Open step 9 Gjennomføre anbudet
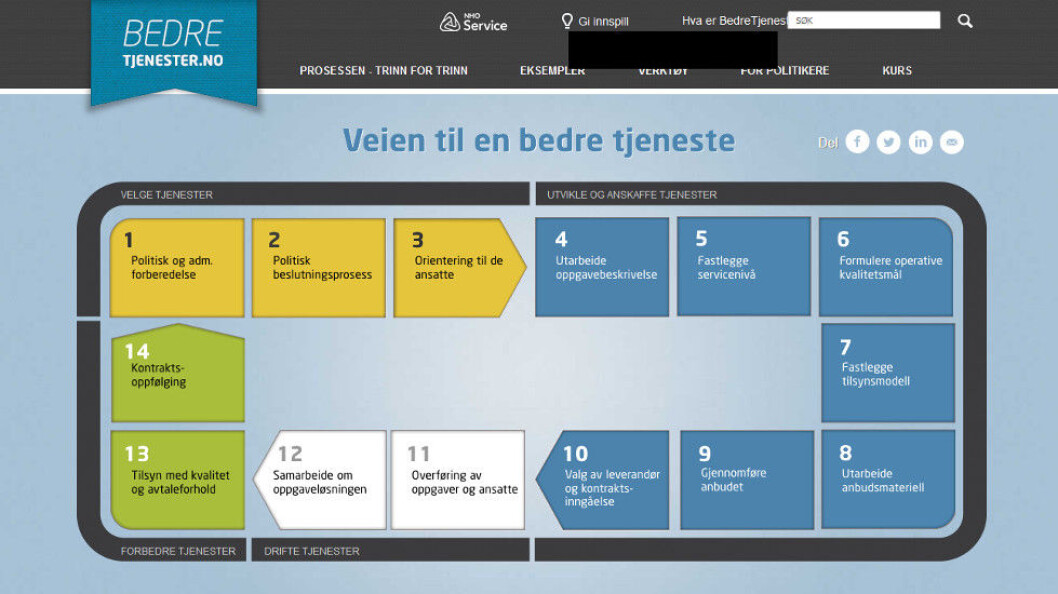 [x=747, y=480]
